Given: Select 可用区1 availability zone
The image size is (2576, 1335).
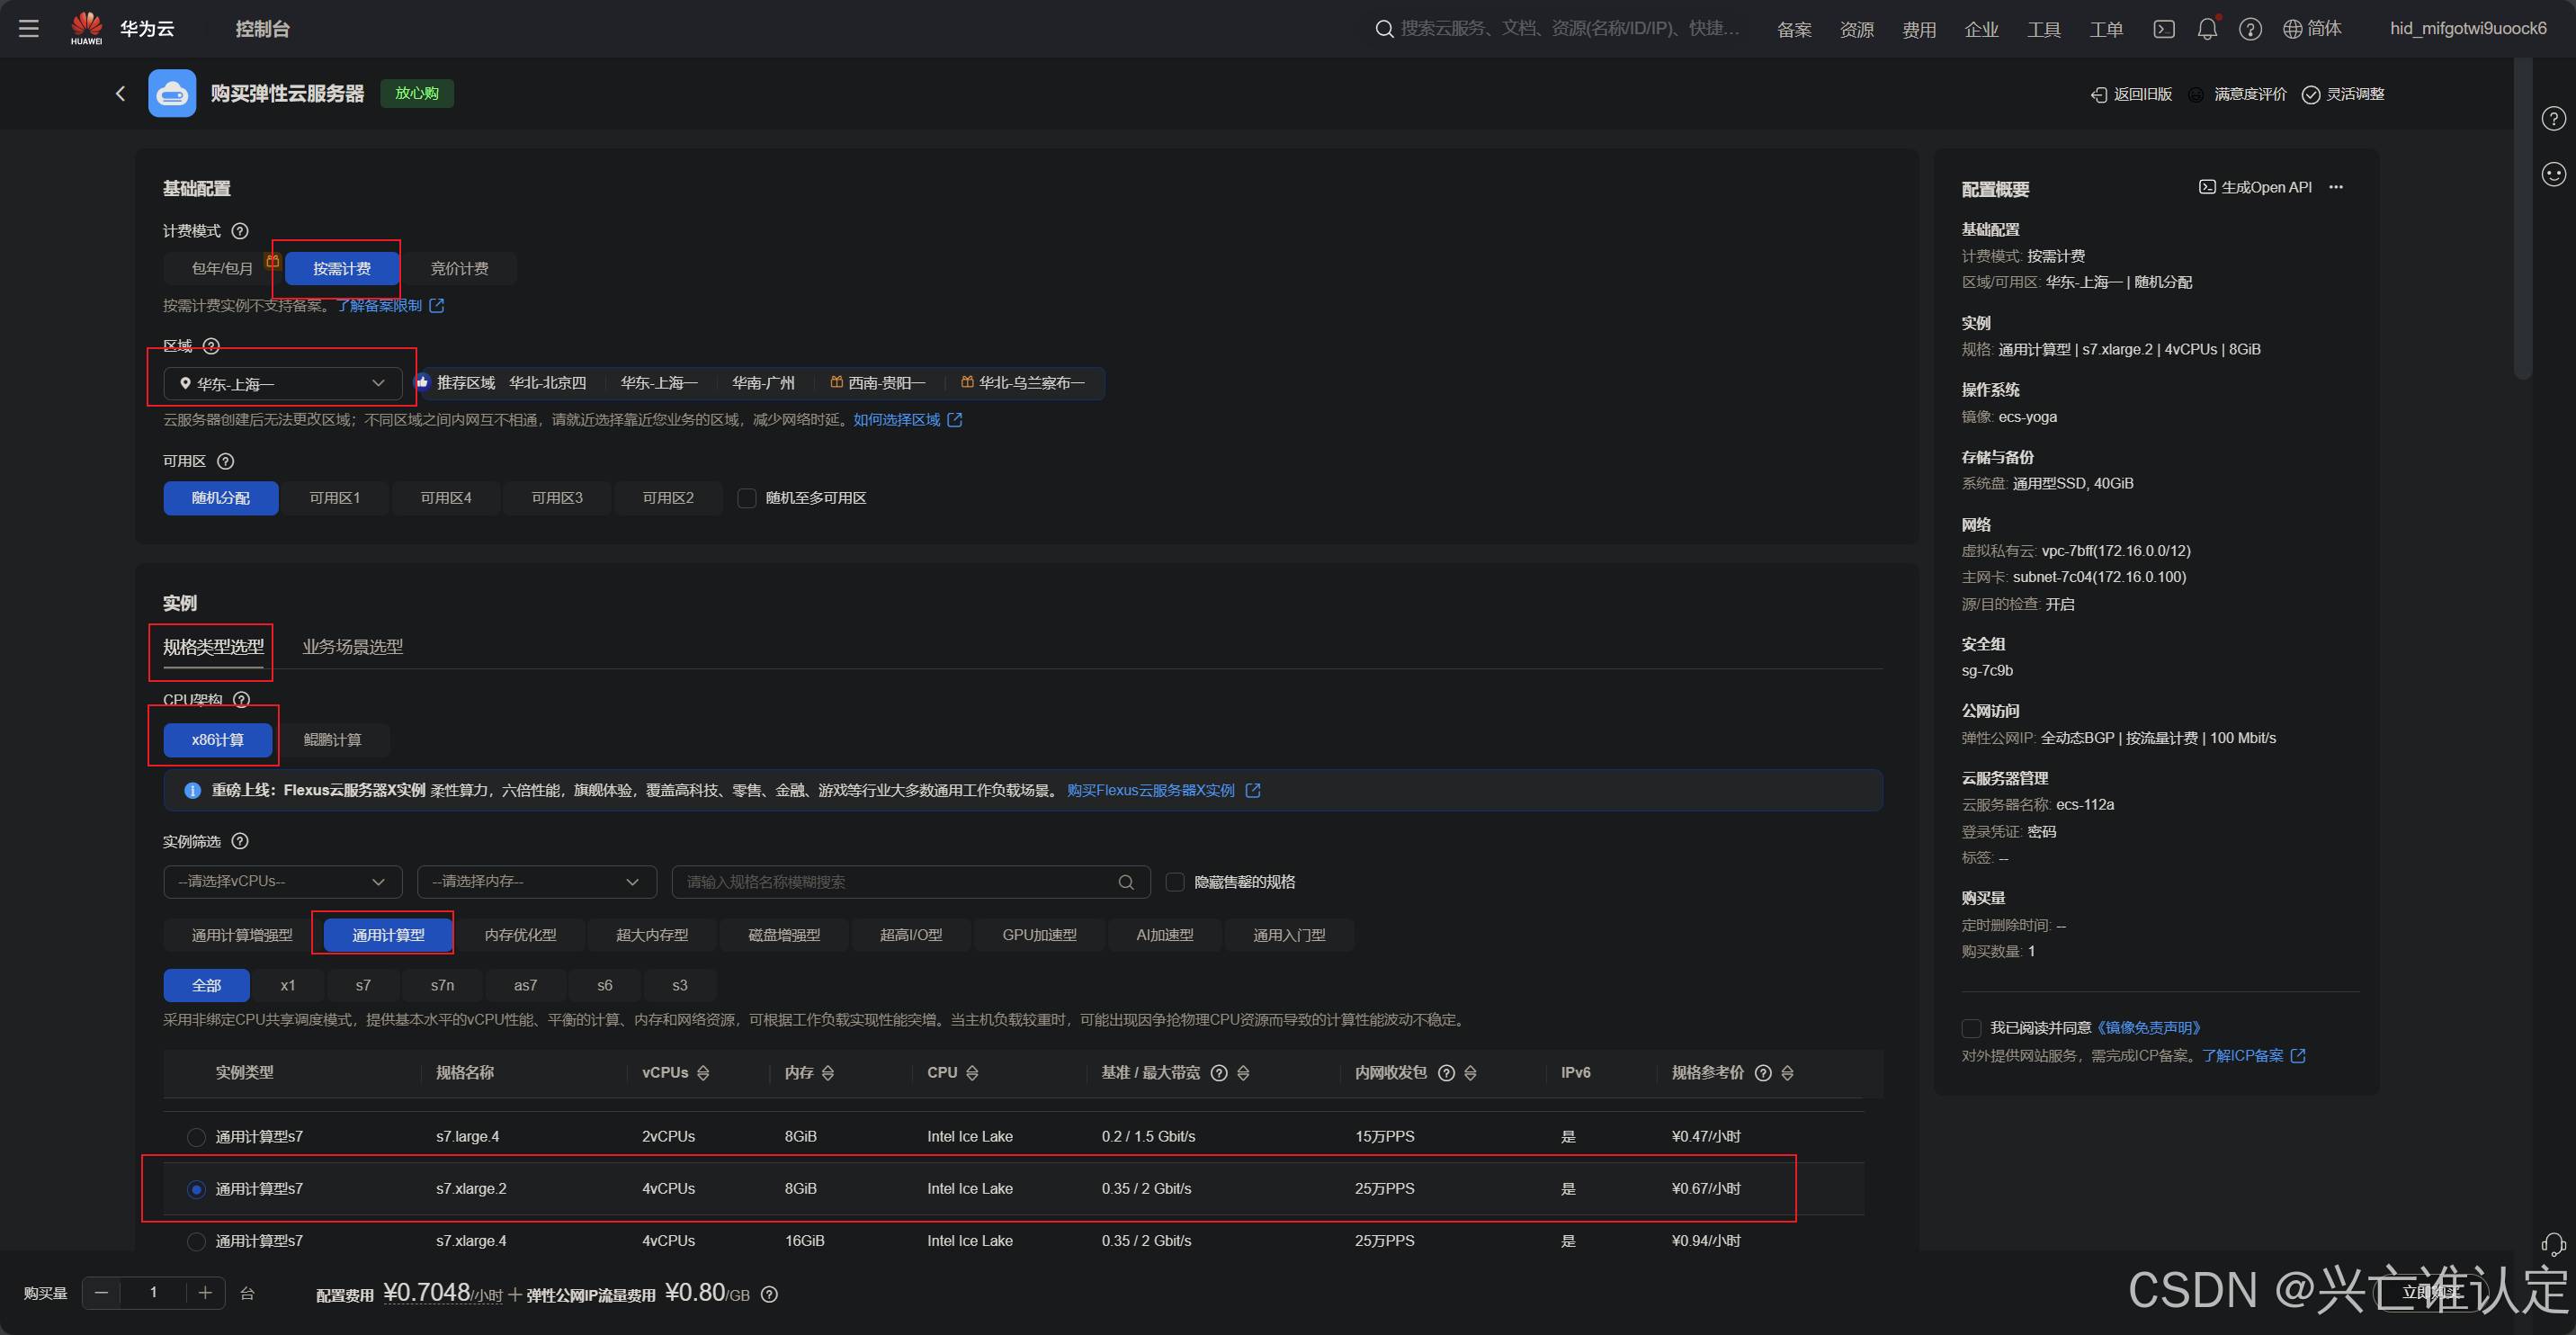Looking at the screenshot, I should [x=334, y=498].
